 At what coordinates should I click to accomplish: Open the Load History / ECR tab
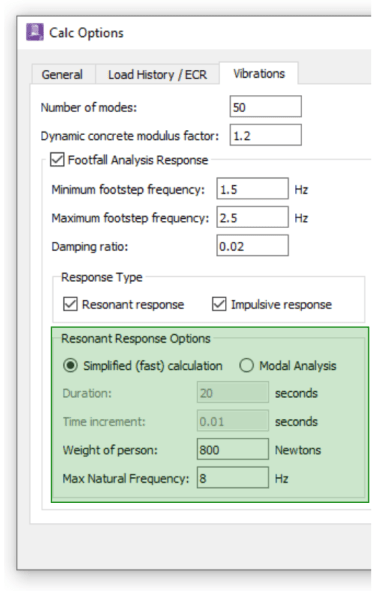(157, 74)
